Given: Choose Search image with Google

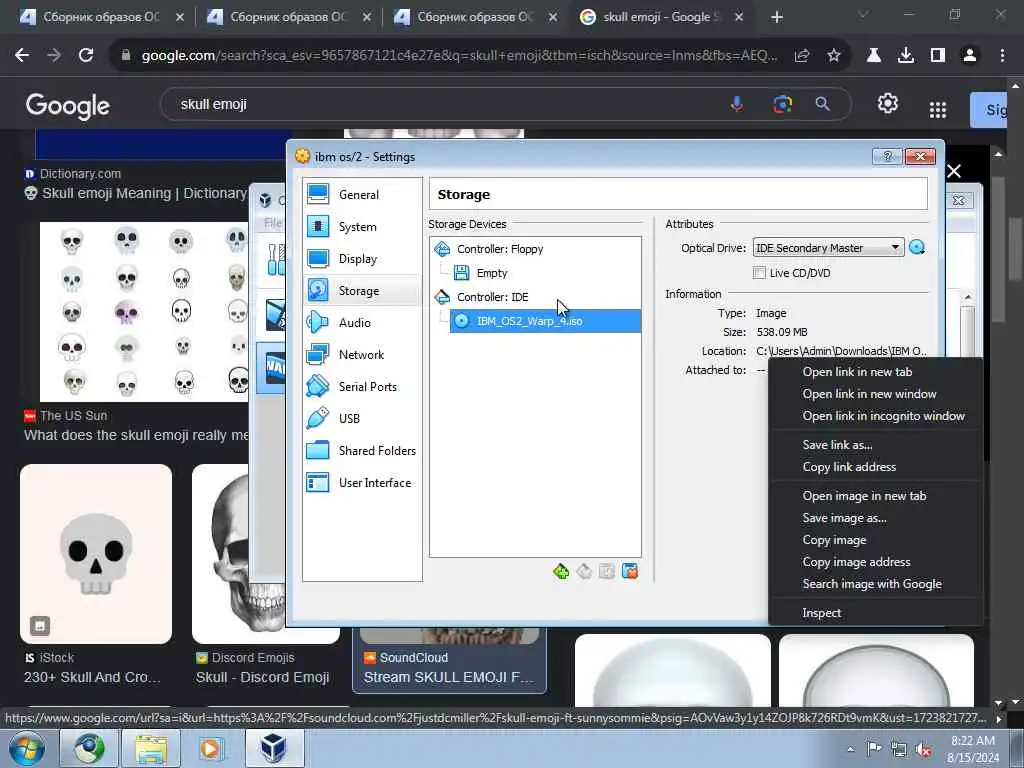Looking at the screenshot, I should [x=872, y=584].
